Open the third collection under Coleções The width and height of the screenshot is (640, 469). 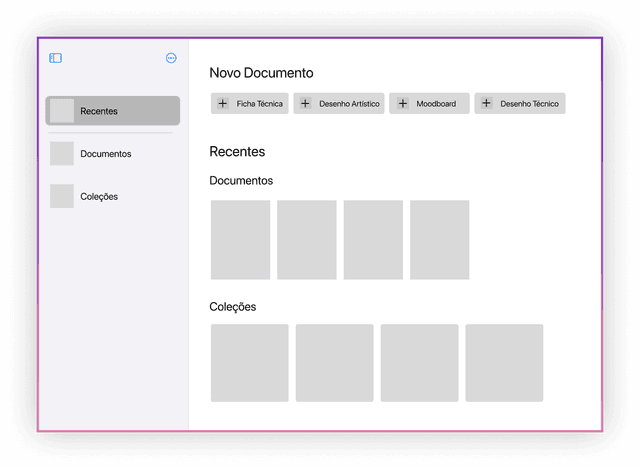coord(419,362)
